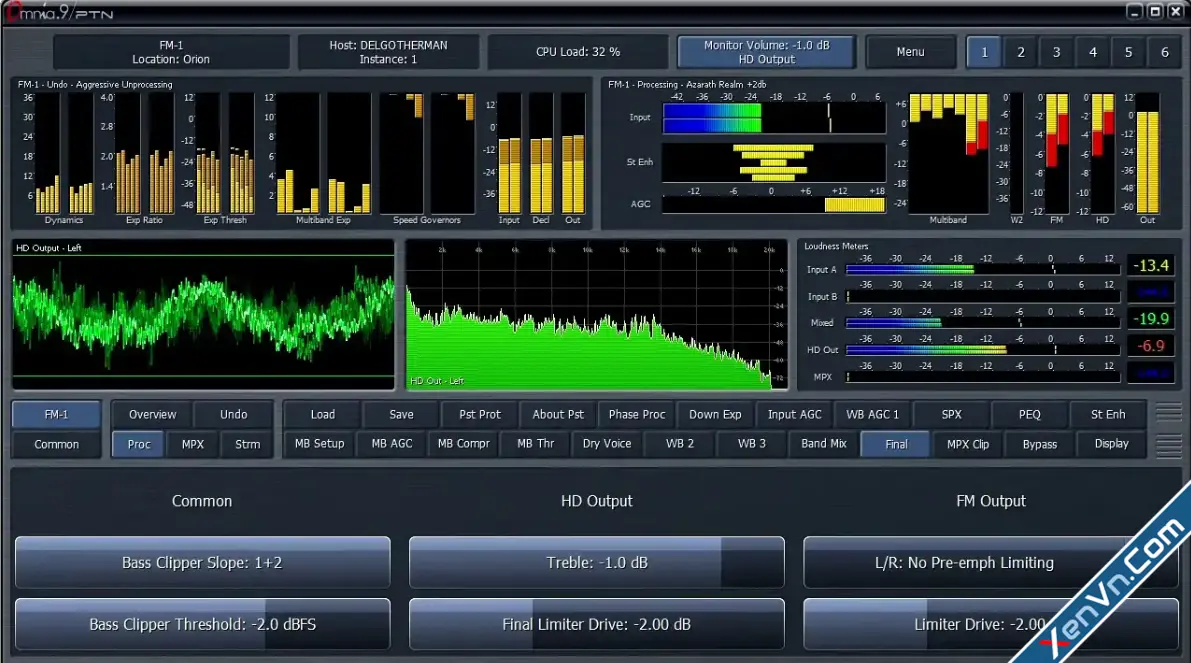Click the upper drag handle beside St Enh
The width and height of the screenshot is (1191, 663).
tap(1168, 414)
